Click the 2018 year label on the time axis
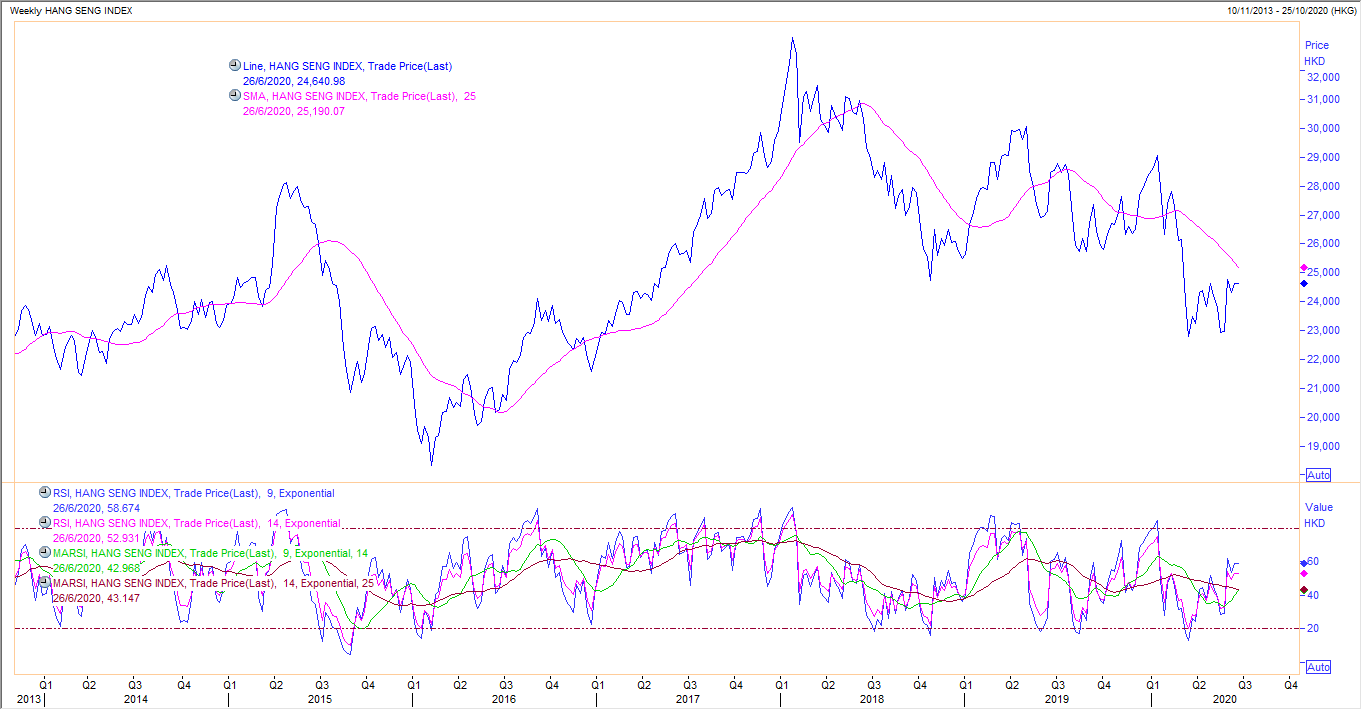This screenshot has height=710, width=1362. pos(872,700)
